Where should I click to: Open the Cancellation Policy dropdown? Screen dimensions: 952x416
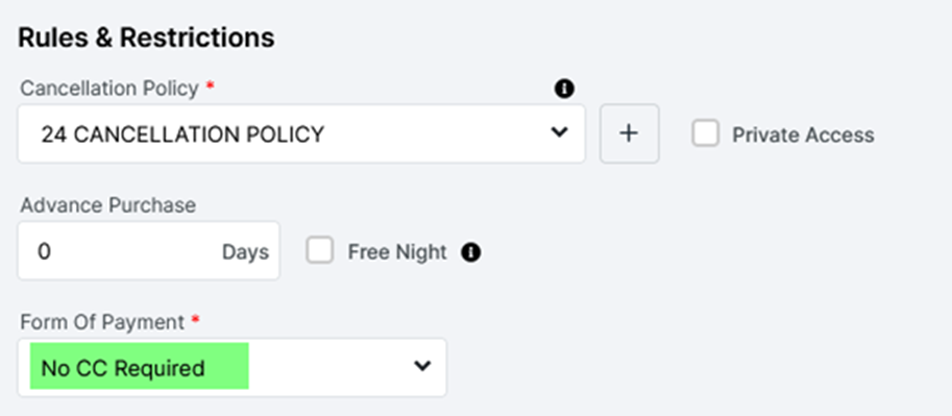[300, 134]
